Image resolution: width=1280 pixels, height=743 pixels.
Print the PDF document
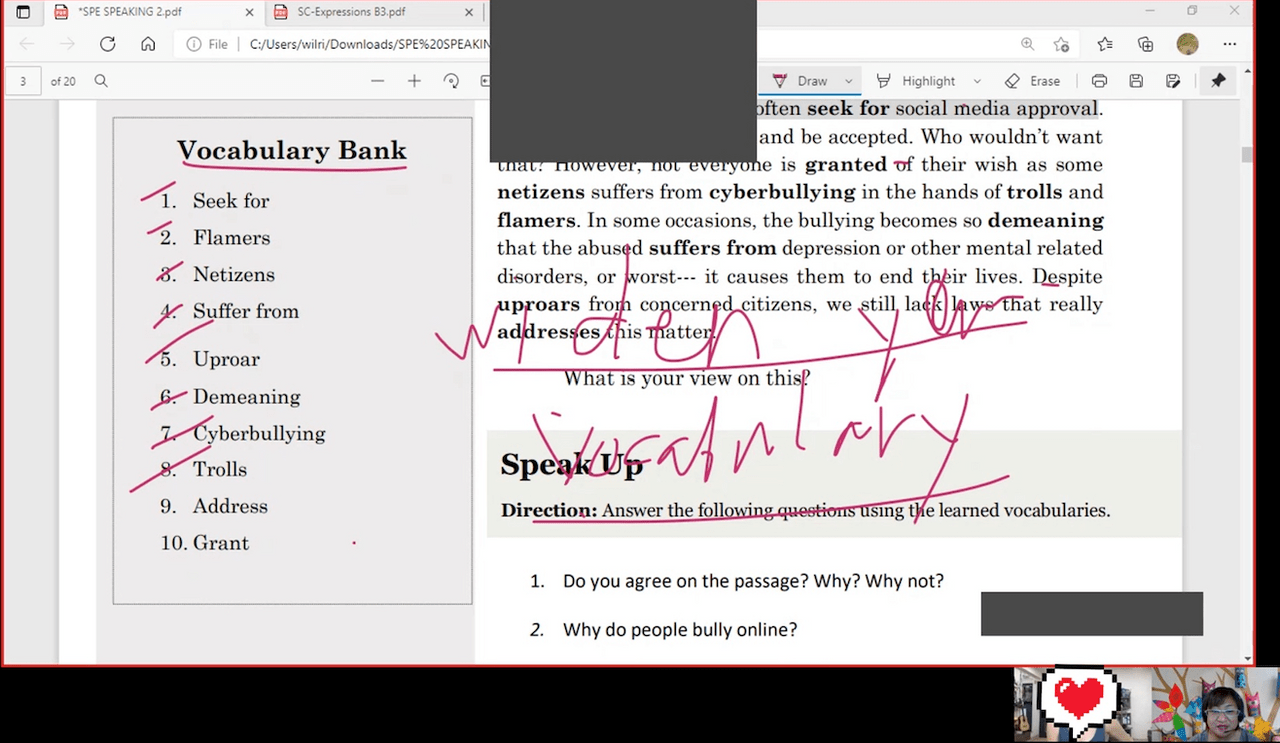pyautogui.click(x=1099, y=81)
